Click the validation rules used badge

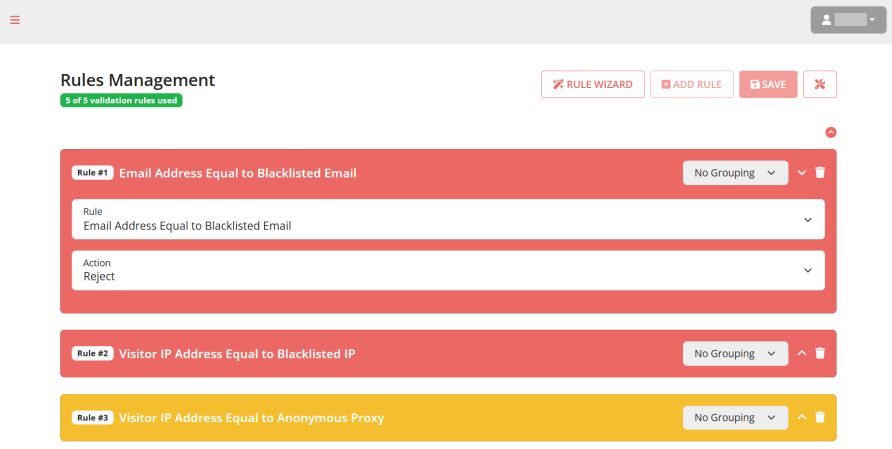pos(121,100)
